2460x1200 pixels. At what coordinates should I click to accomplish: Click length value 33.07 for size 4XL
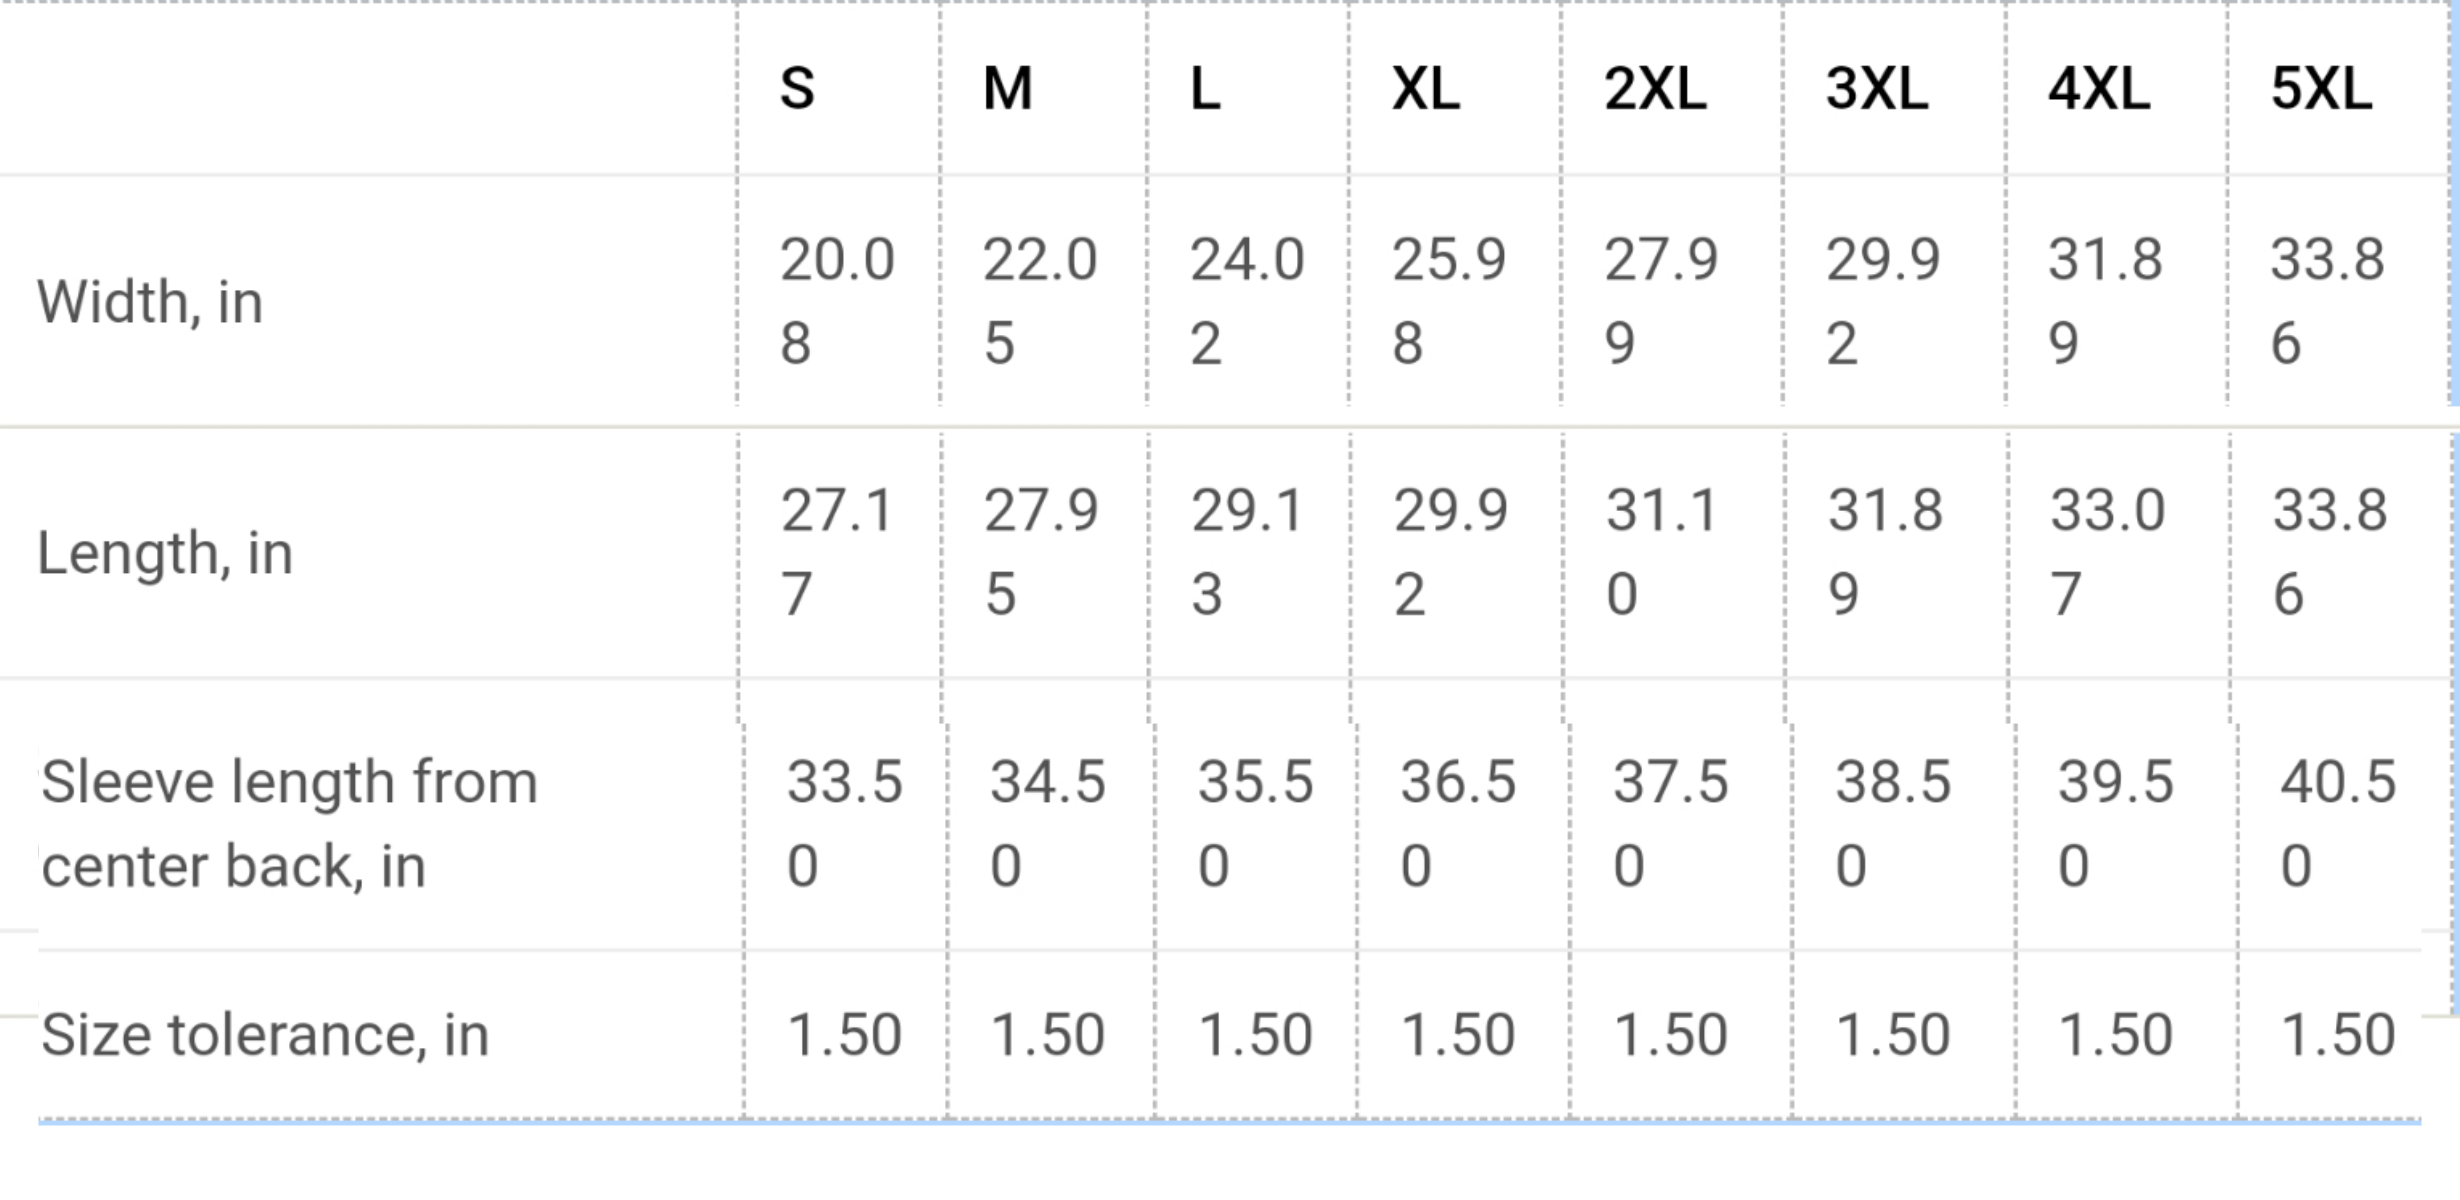[2107, 552]
